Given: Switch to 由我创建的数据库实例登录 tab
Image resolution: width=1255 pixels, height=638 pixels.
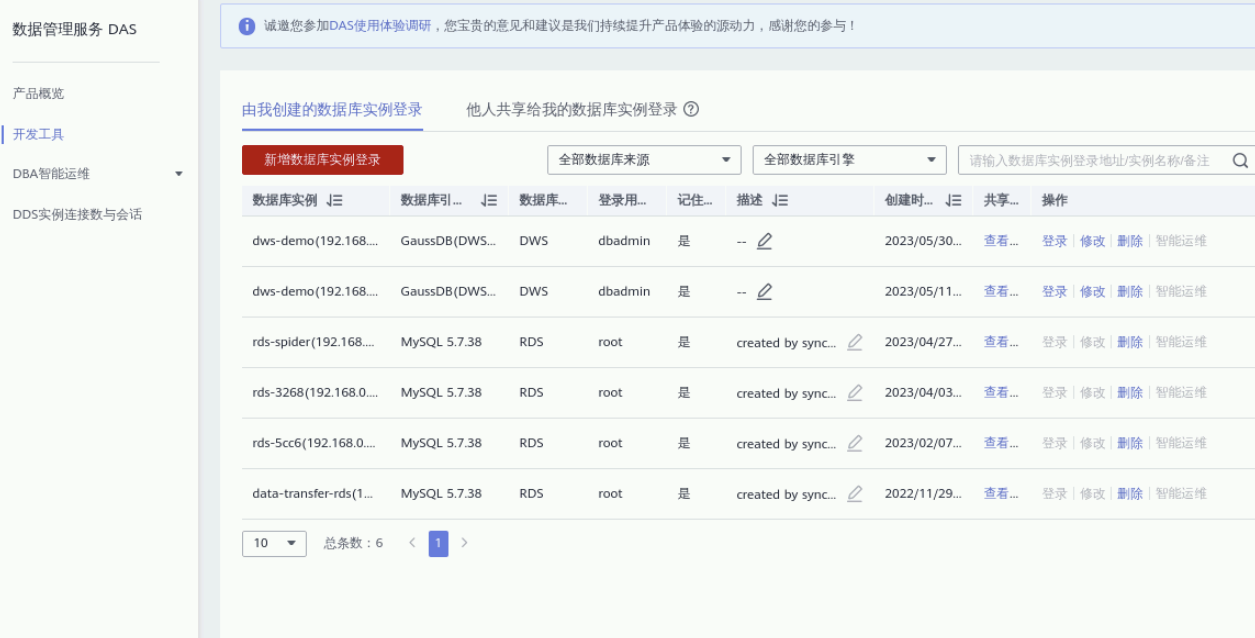Looking at the screenshot, I should (332, 110).
